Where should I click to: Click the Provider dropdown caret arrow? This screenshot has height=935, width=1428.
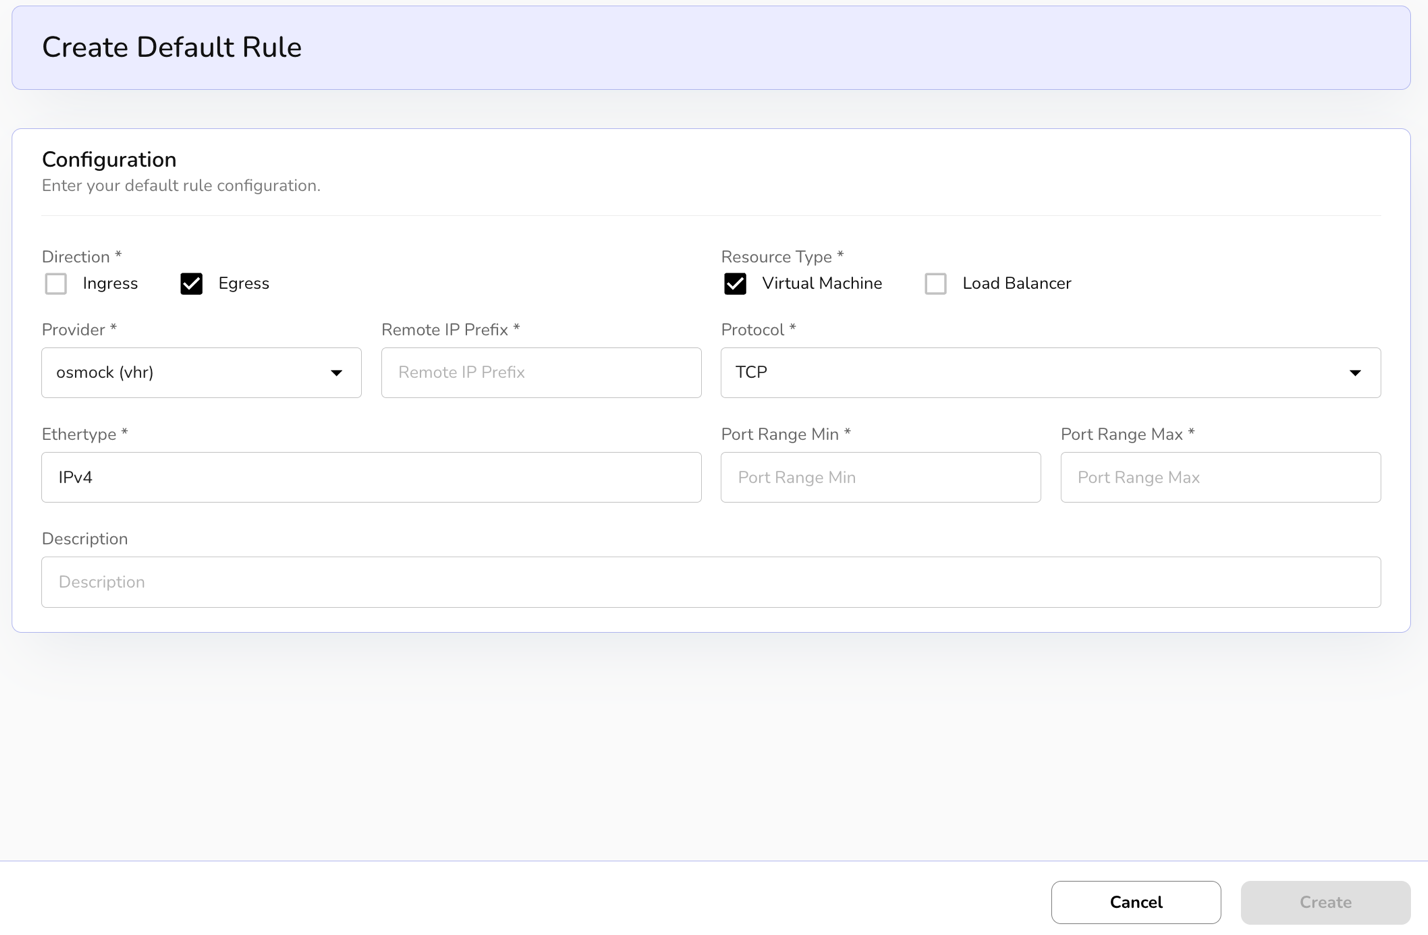click(x=337, y=373)
